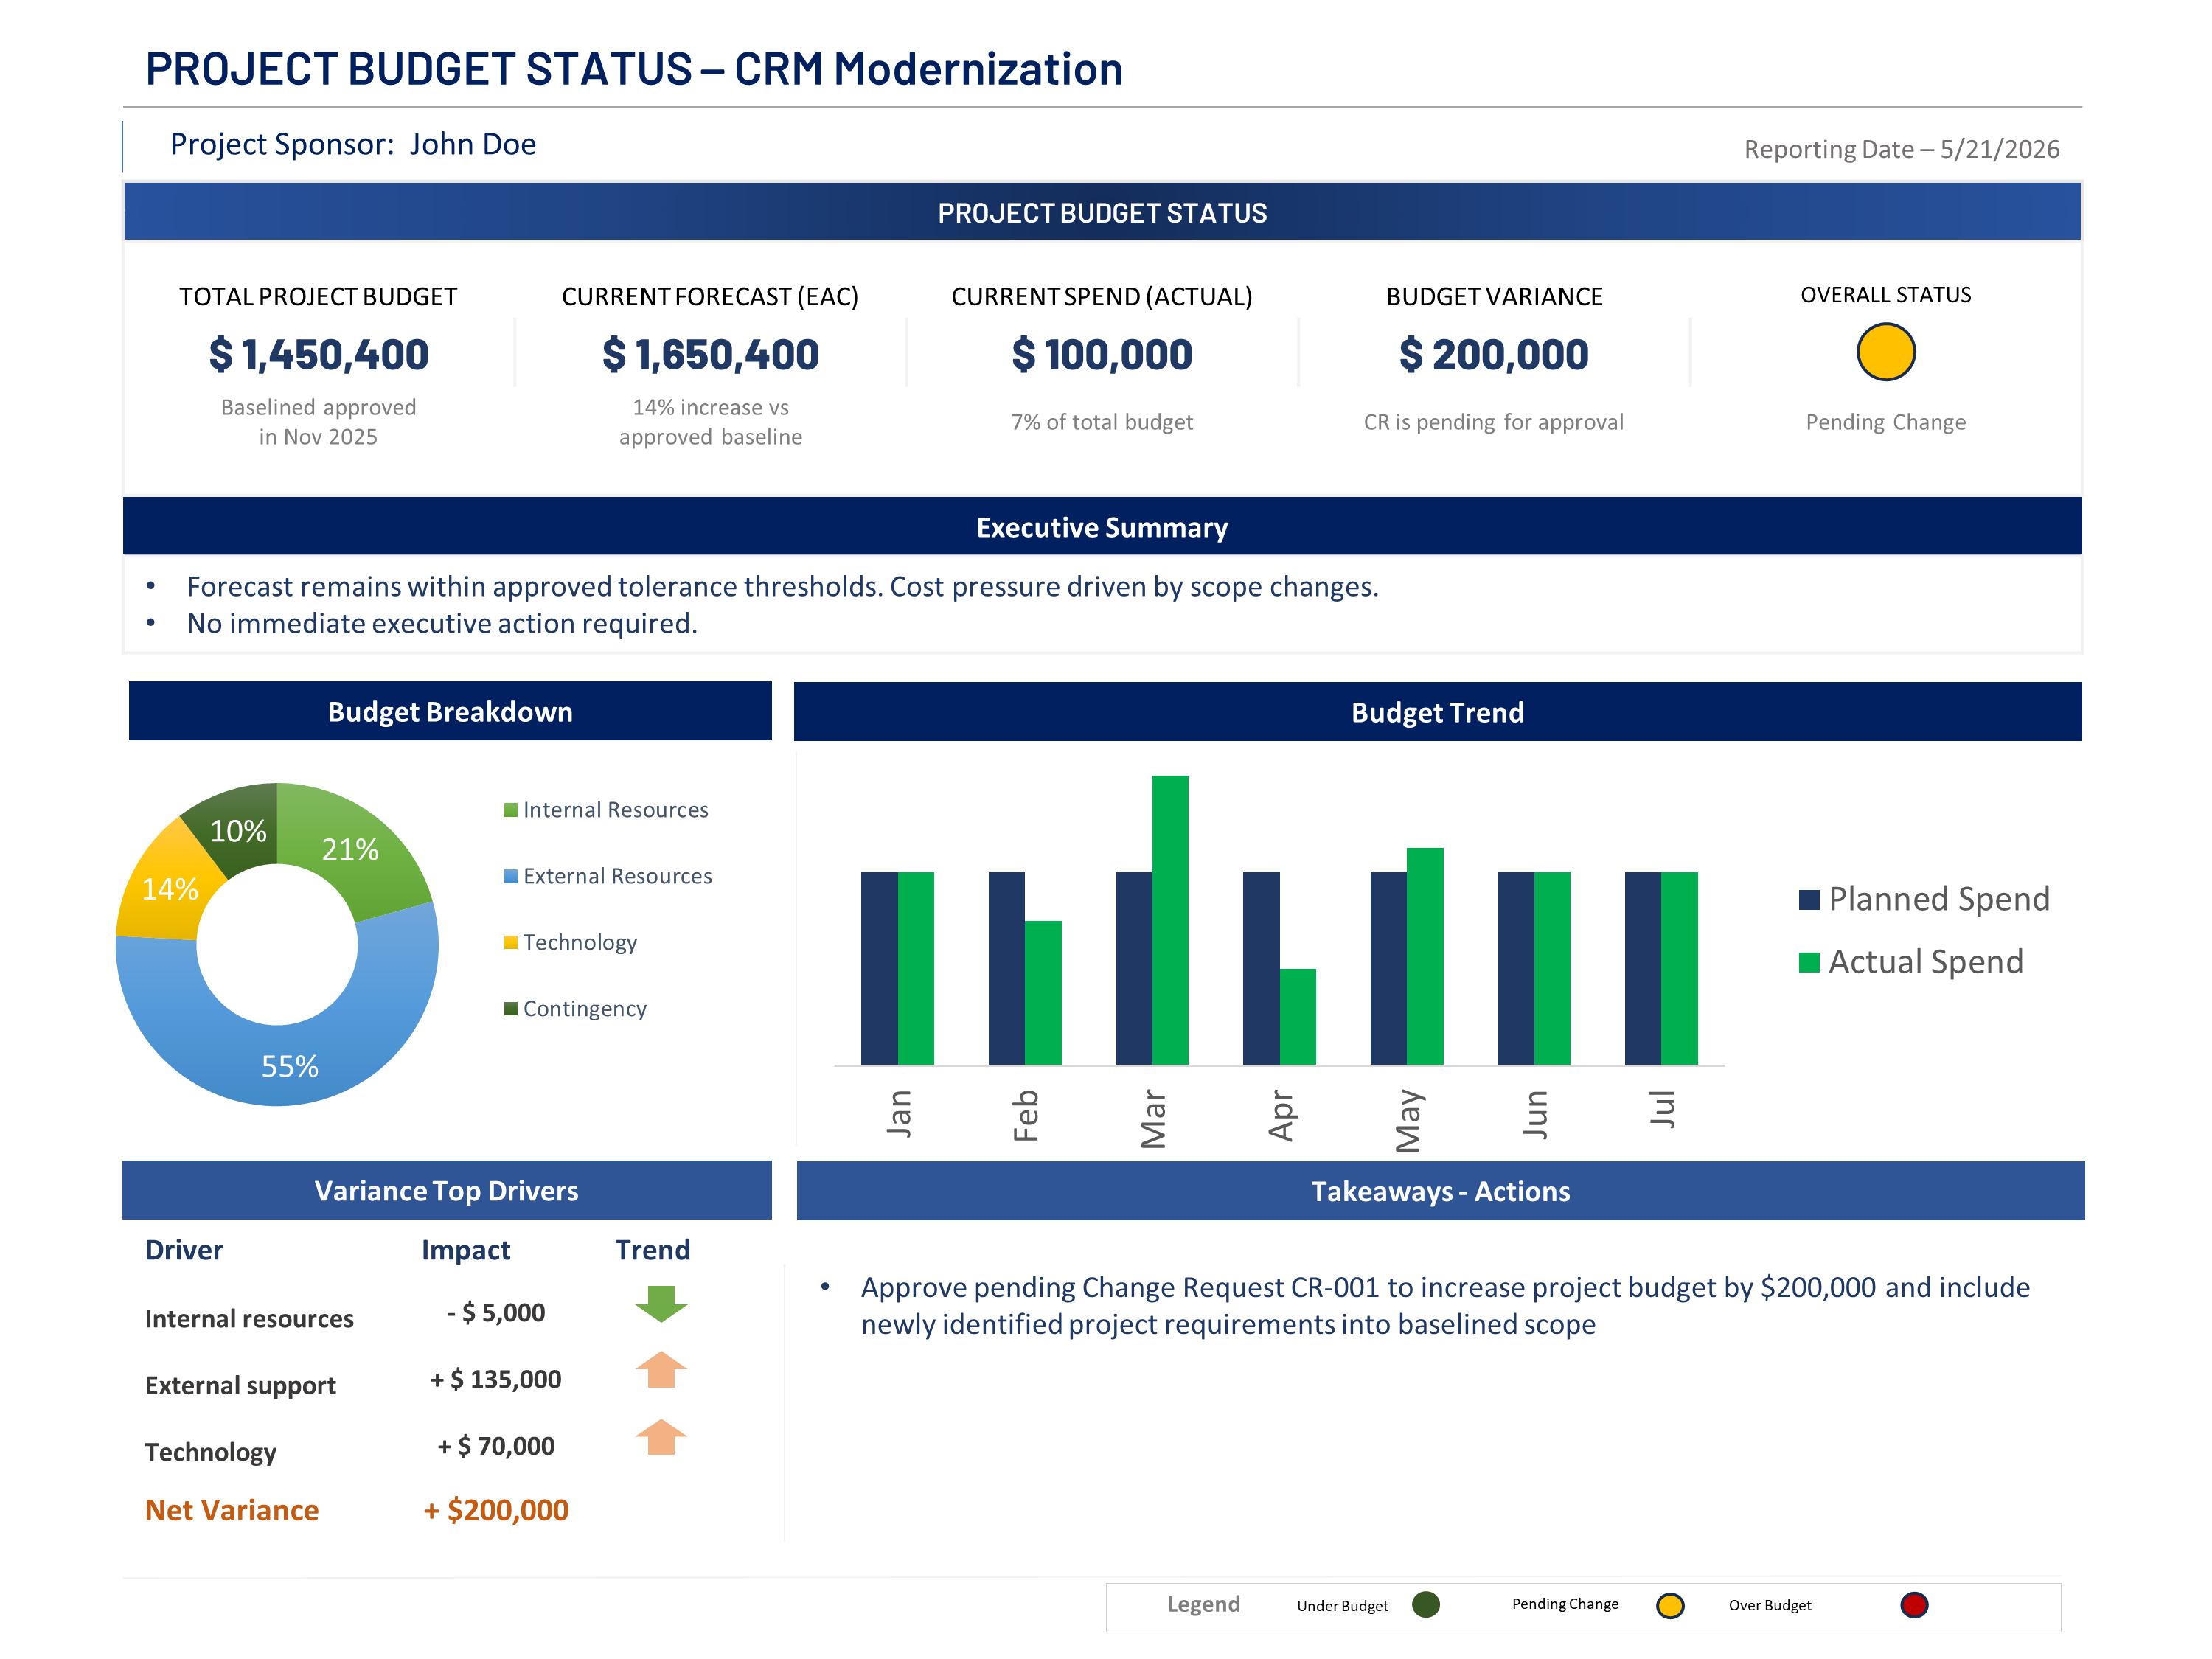The width and height of the screenshot is (2212, 1659).
Task: Click the $ 1,650,400 forecast value
Action: (x=710, y=354)
